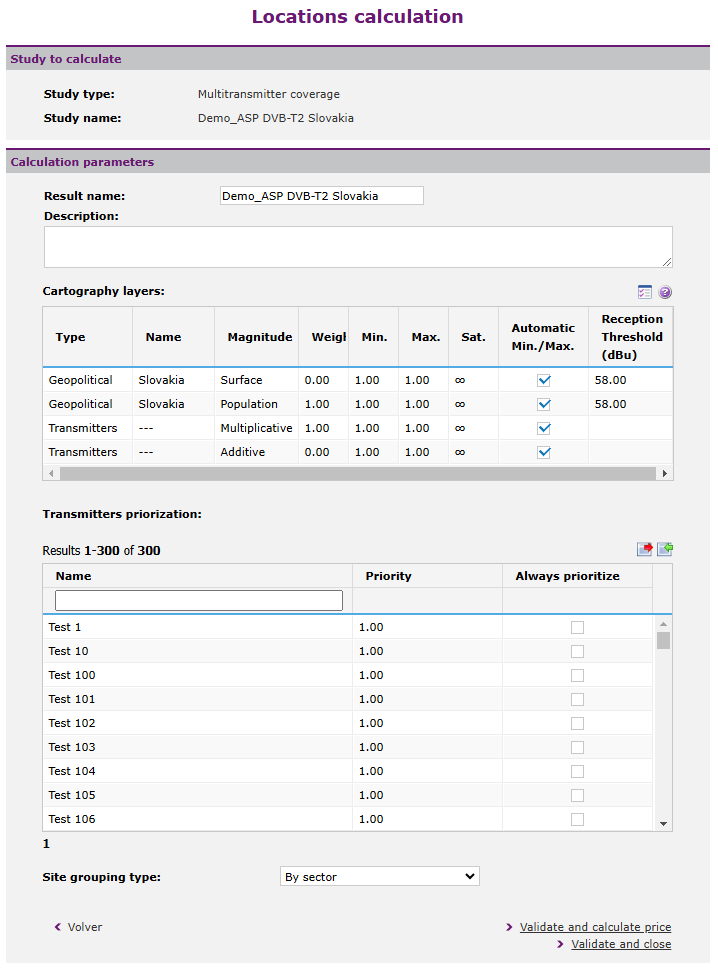This screenshot has height=970, width=718.
Task: Select the Test 104 transmitter row name
Action: click(x=72, y=771)
